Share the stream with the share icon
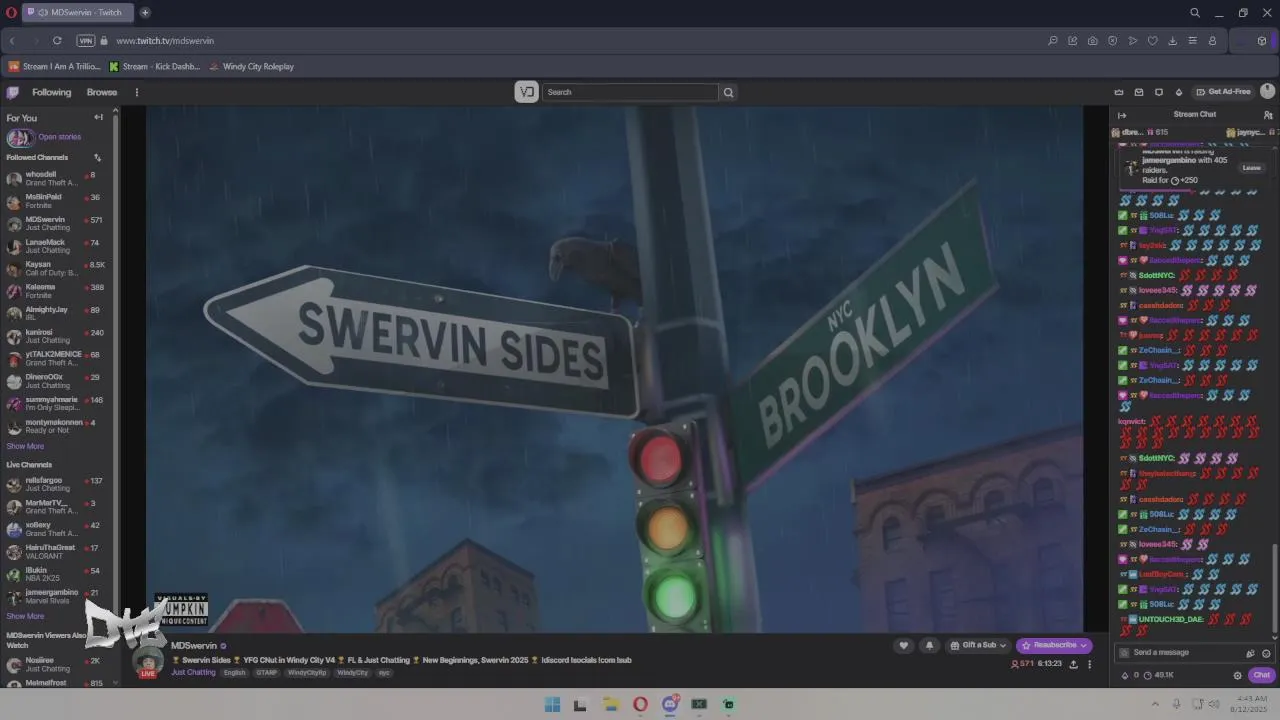The height and width of the screenshot is (720, 1280). click(1073, 663)
